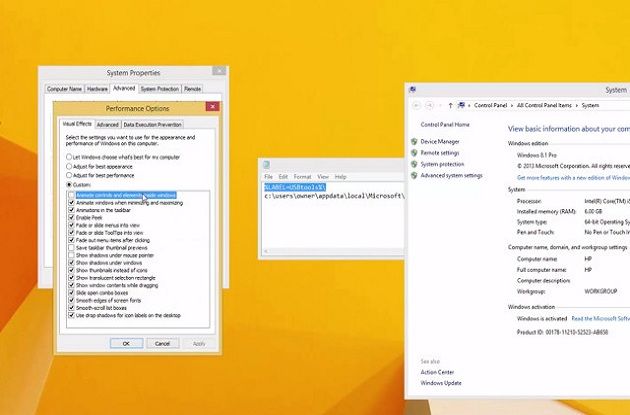This screenshot has width=630, height=415.
Task: Toggle Fade or slide menus into view
Action: pos(72,225)
